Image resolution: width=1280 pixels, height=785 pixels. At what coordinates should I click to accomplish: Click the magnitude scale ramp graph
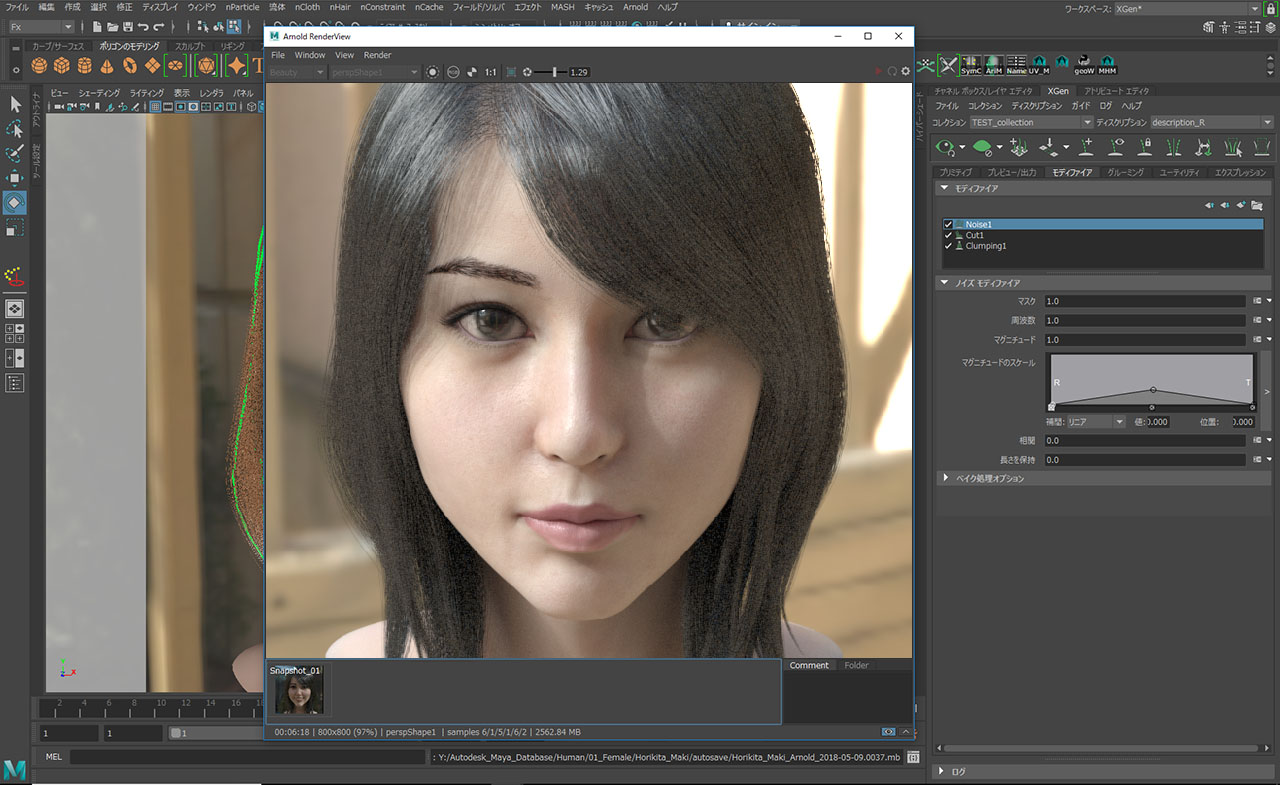point(1152,380)
